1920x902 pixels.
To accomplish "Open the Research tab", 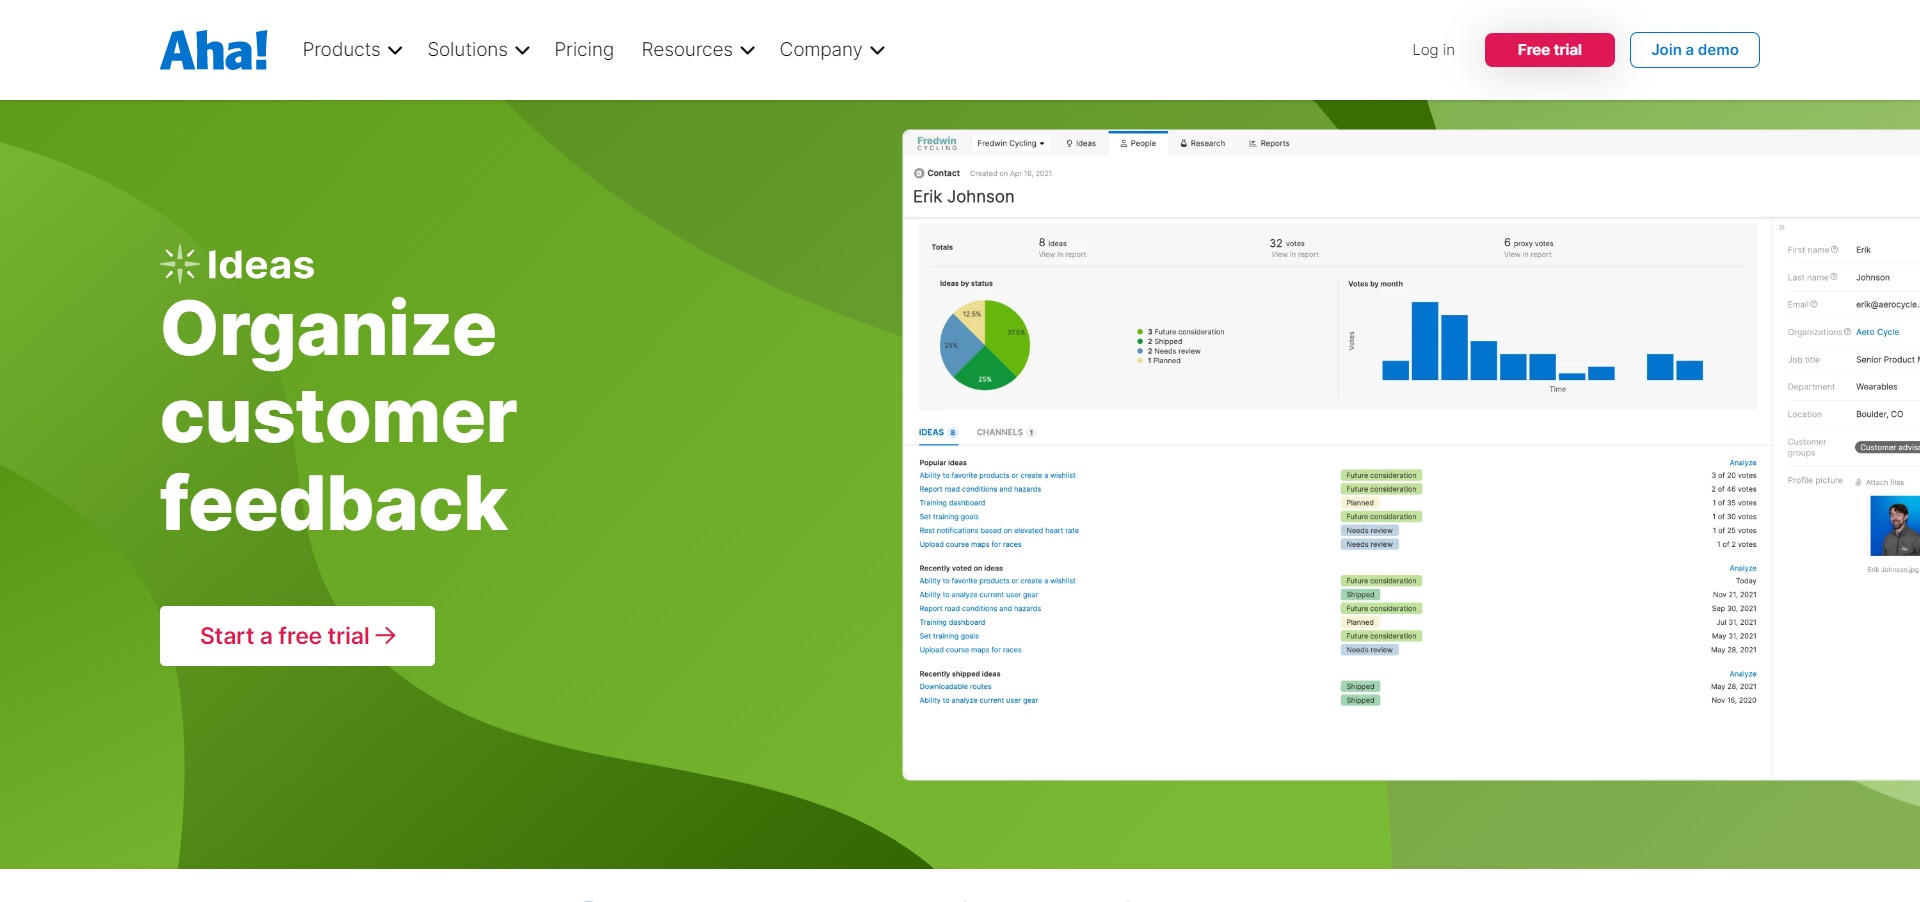I will 1203,143.
